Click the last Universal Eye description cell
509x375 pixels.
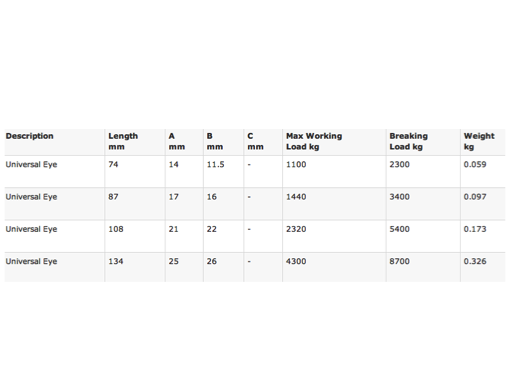pos(31,261)
